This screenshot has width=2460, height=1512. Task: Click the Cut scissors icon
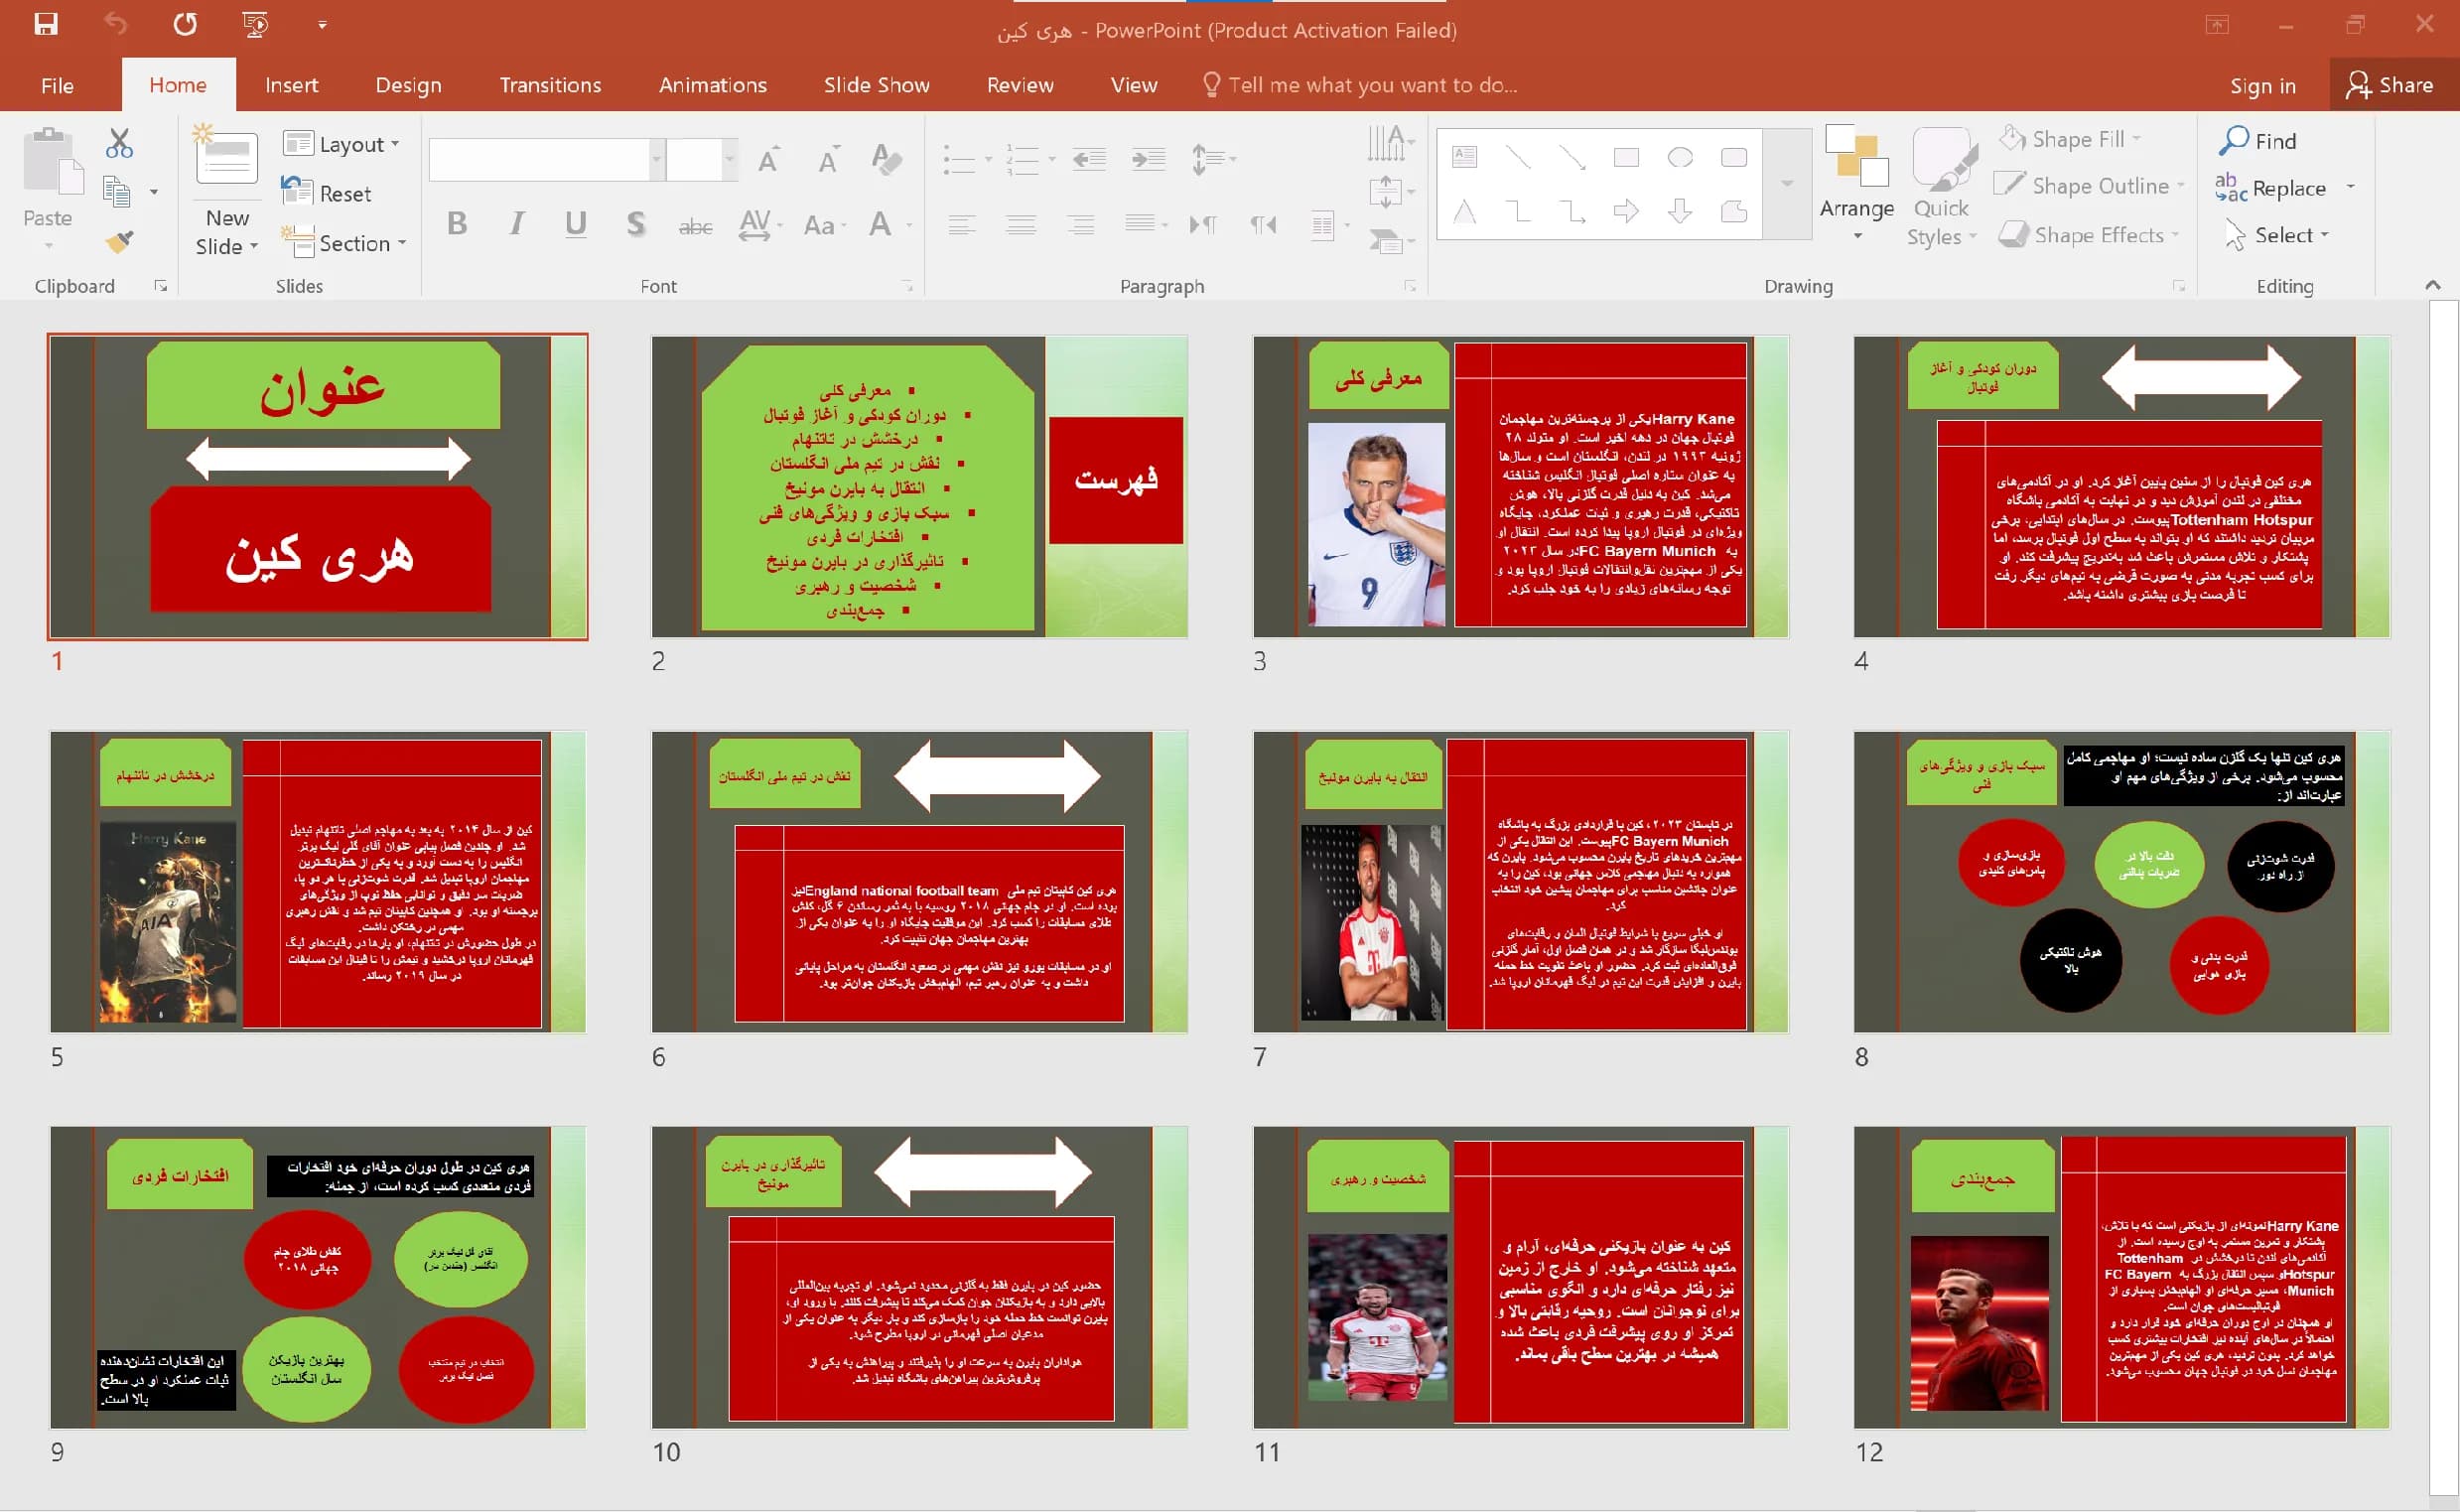point(119,143)
